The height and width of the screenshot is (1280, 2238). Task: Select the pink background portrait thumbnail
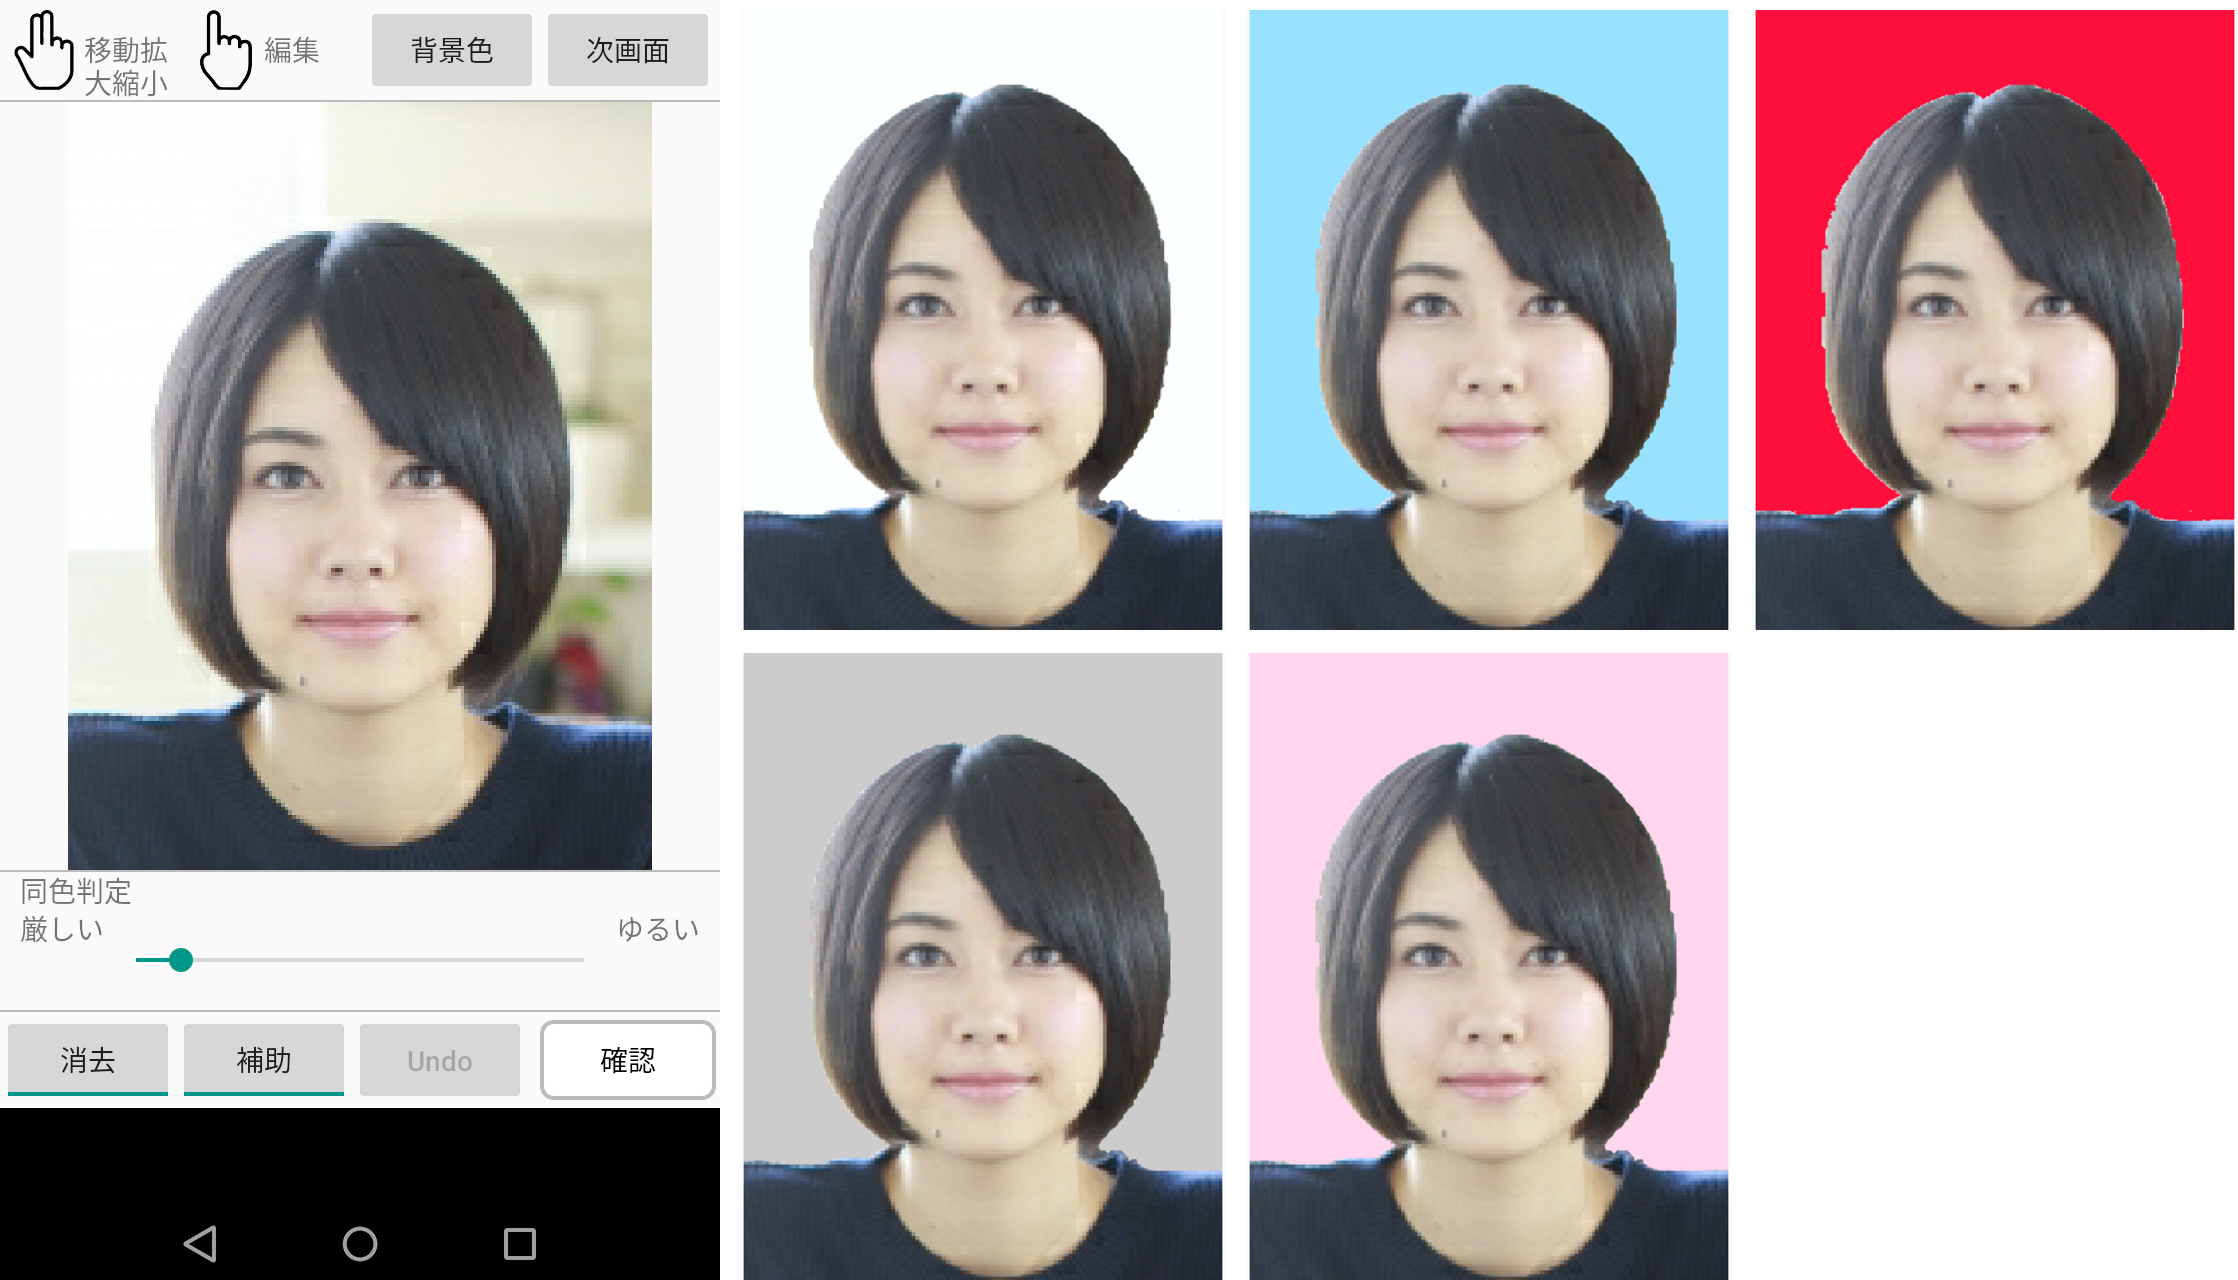pos(1488,966)
